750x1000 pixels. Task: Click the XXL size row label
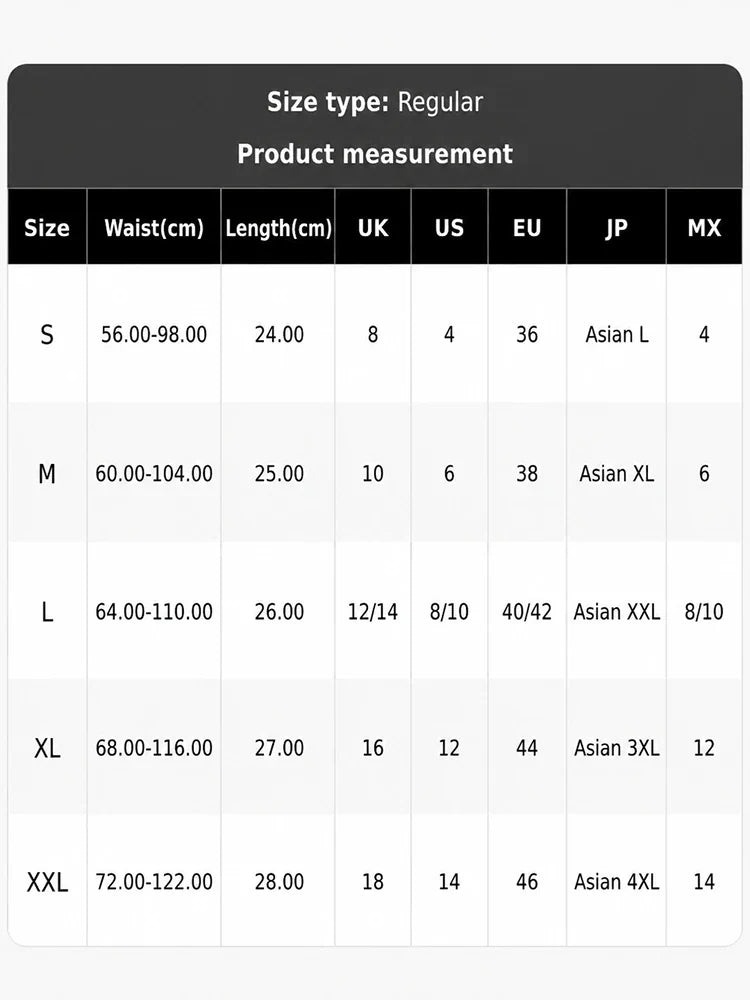coord(47,882)
